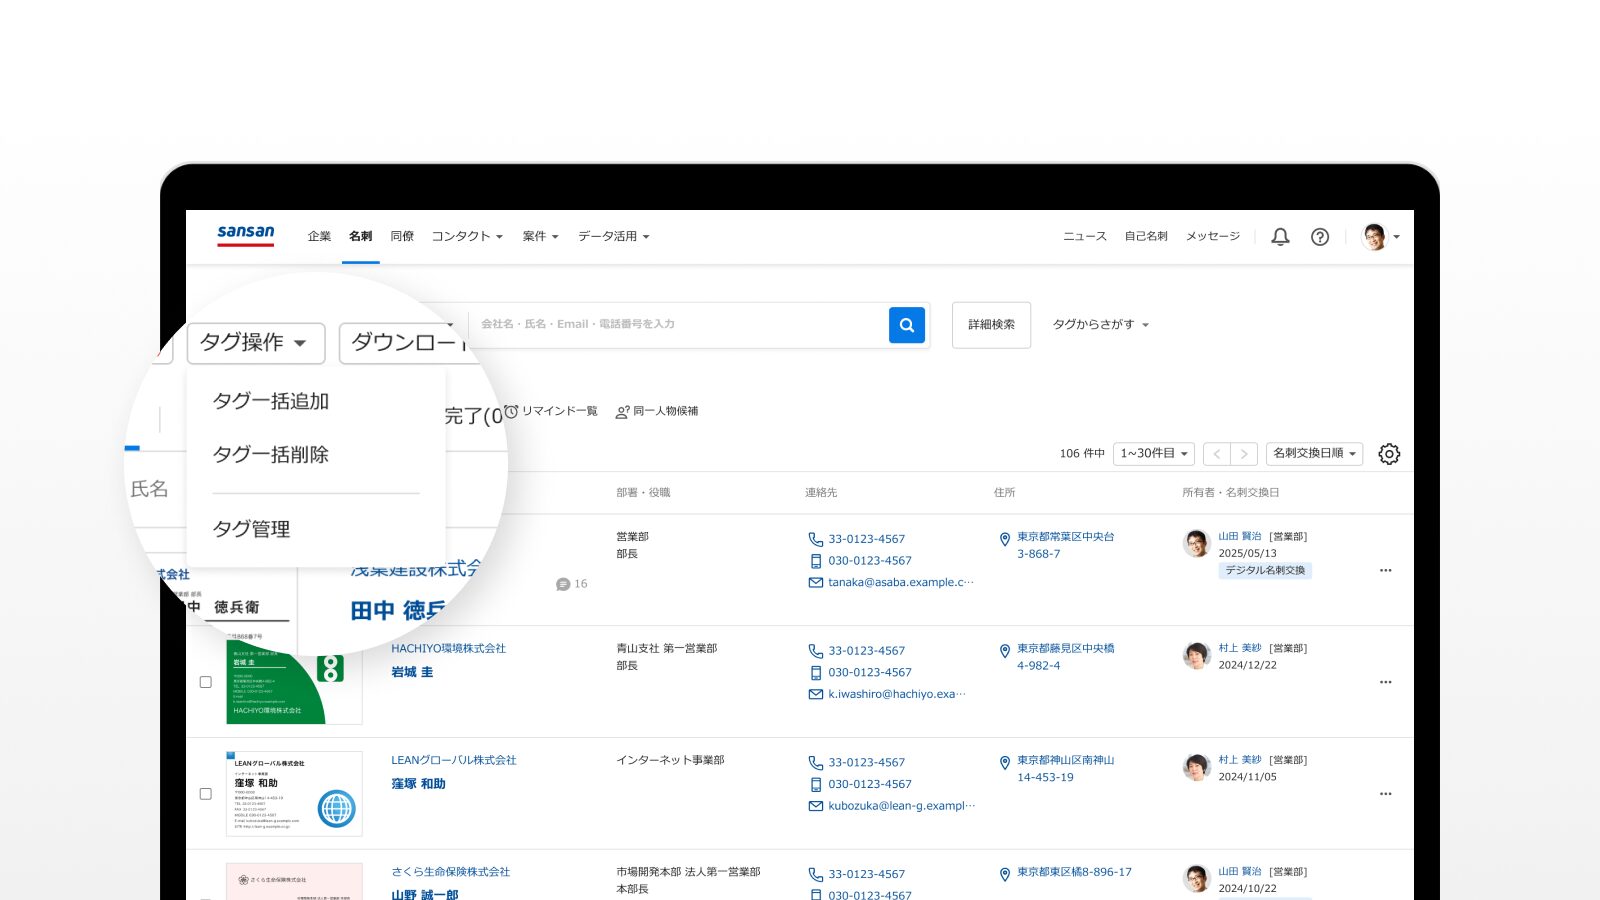
Task: Tick the checkbox for 窪塚 和助 card
Action: click(206, 794)
